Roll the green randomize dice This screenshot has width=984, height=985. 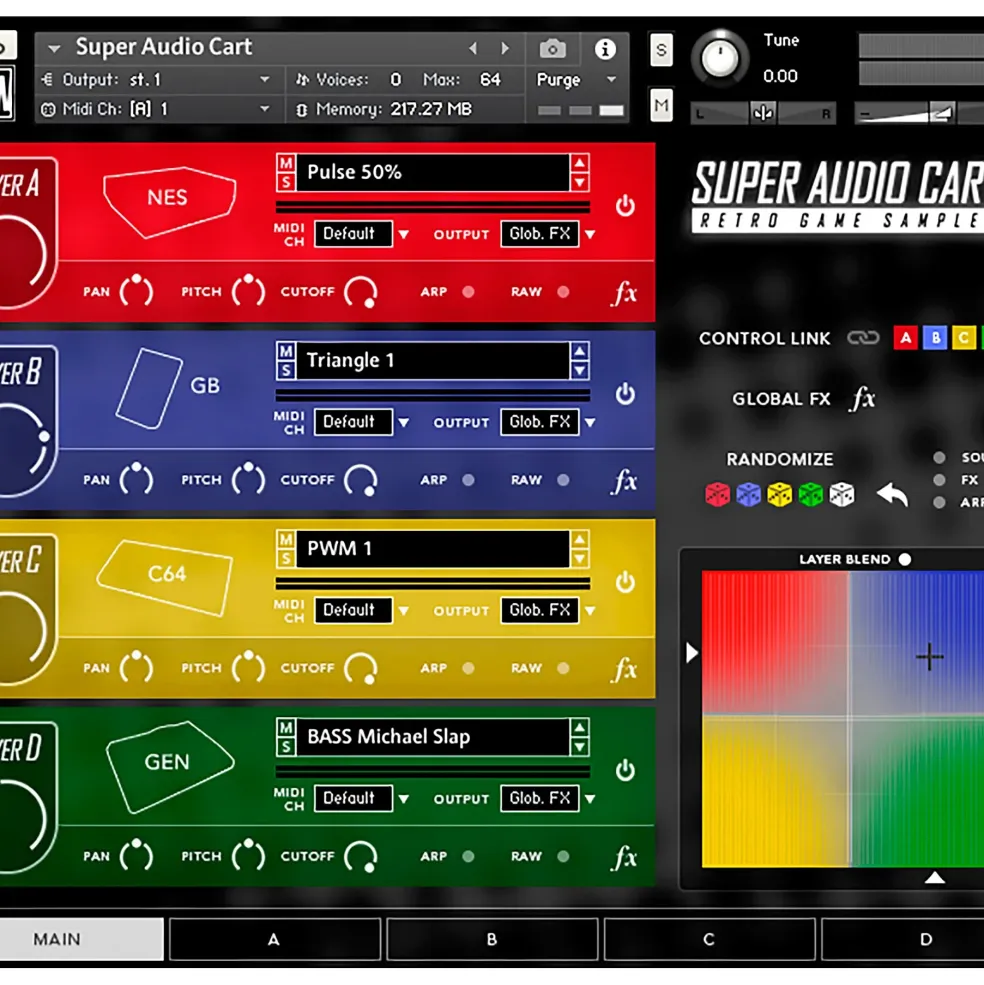pyautogui.click(x=811, y=495)
